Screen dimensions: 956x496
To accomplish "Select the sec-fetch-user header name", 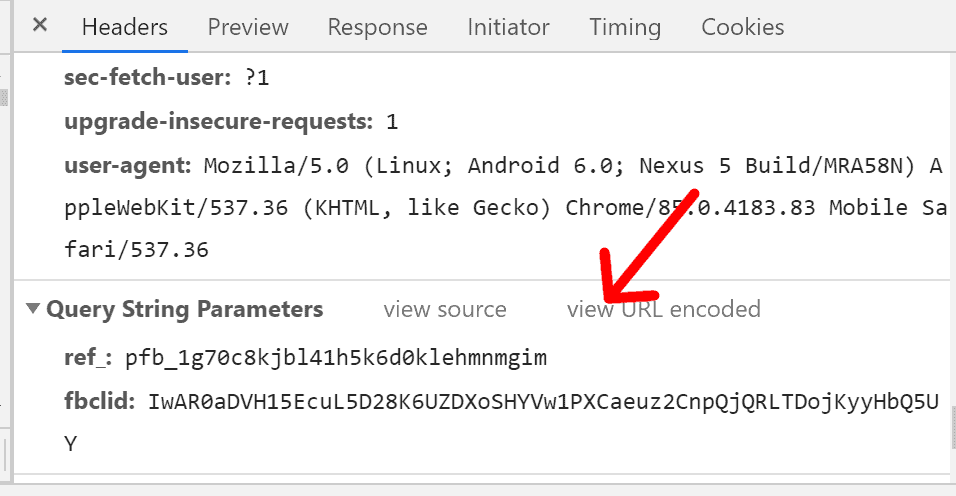I will tap(148, 77).
